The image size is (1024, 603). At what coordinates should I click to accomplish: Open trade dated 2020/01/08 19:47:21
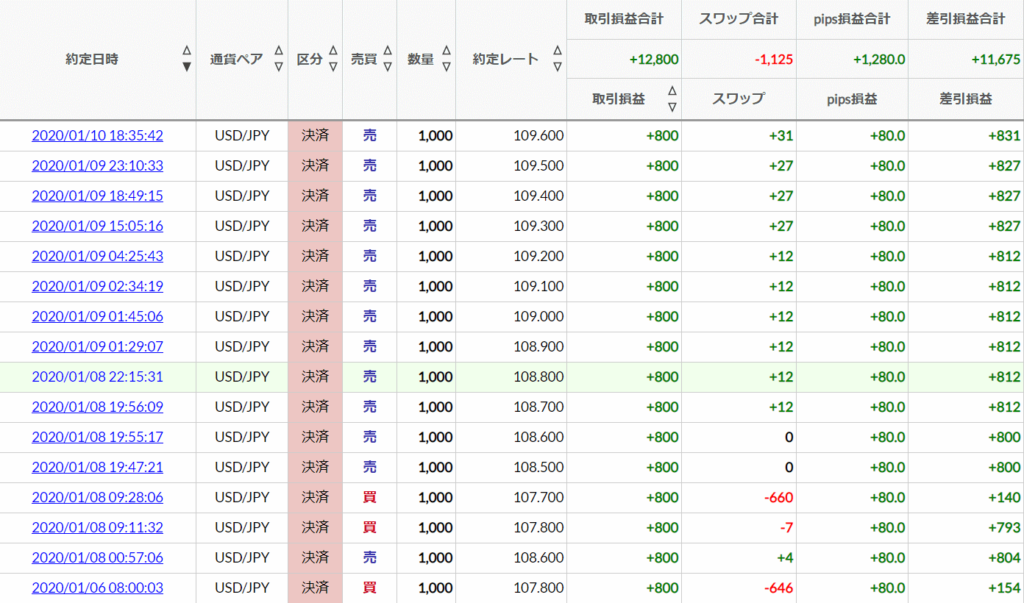[97, 467]
